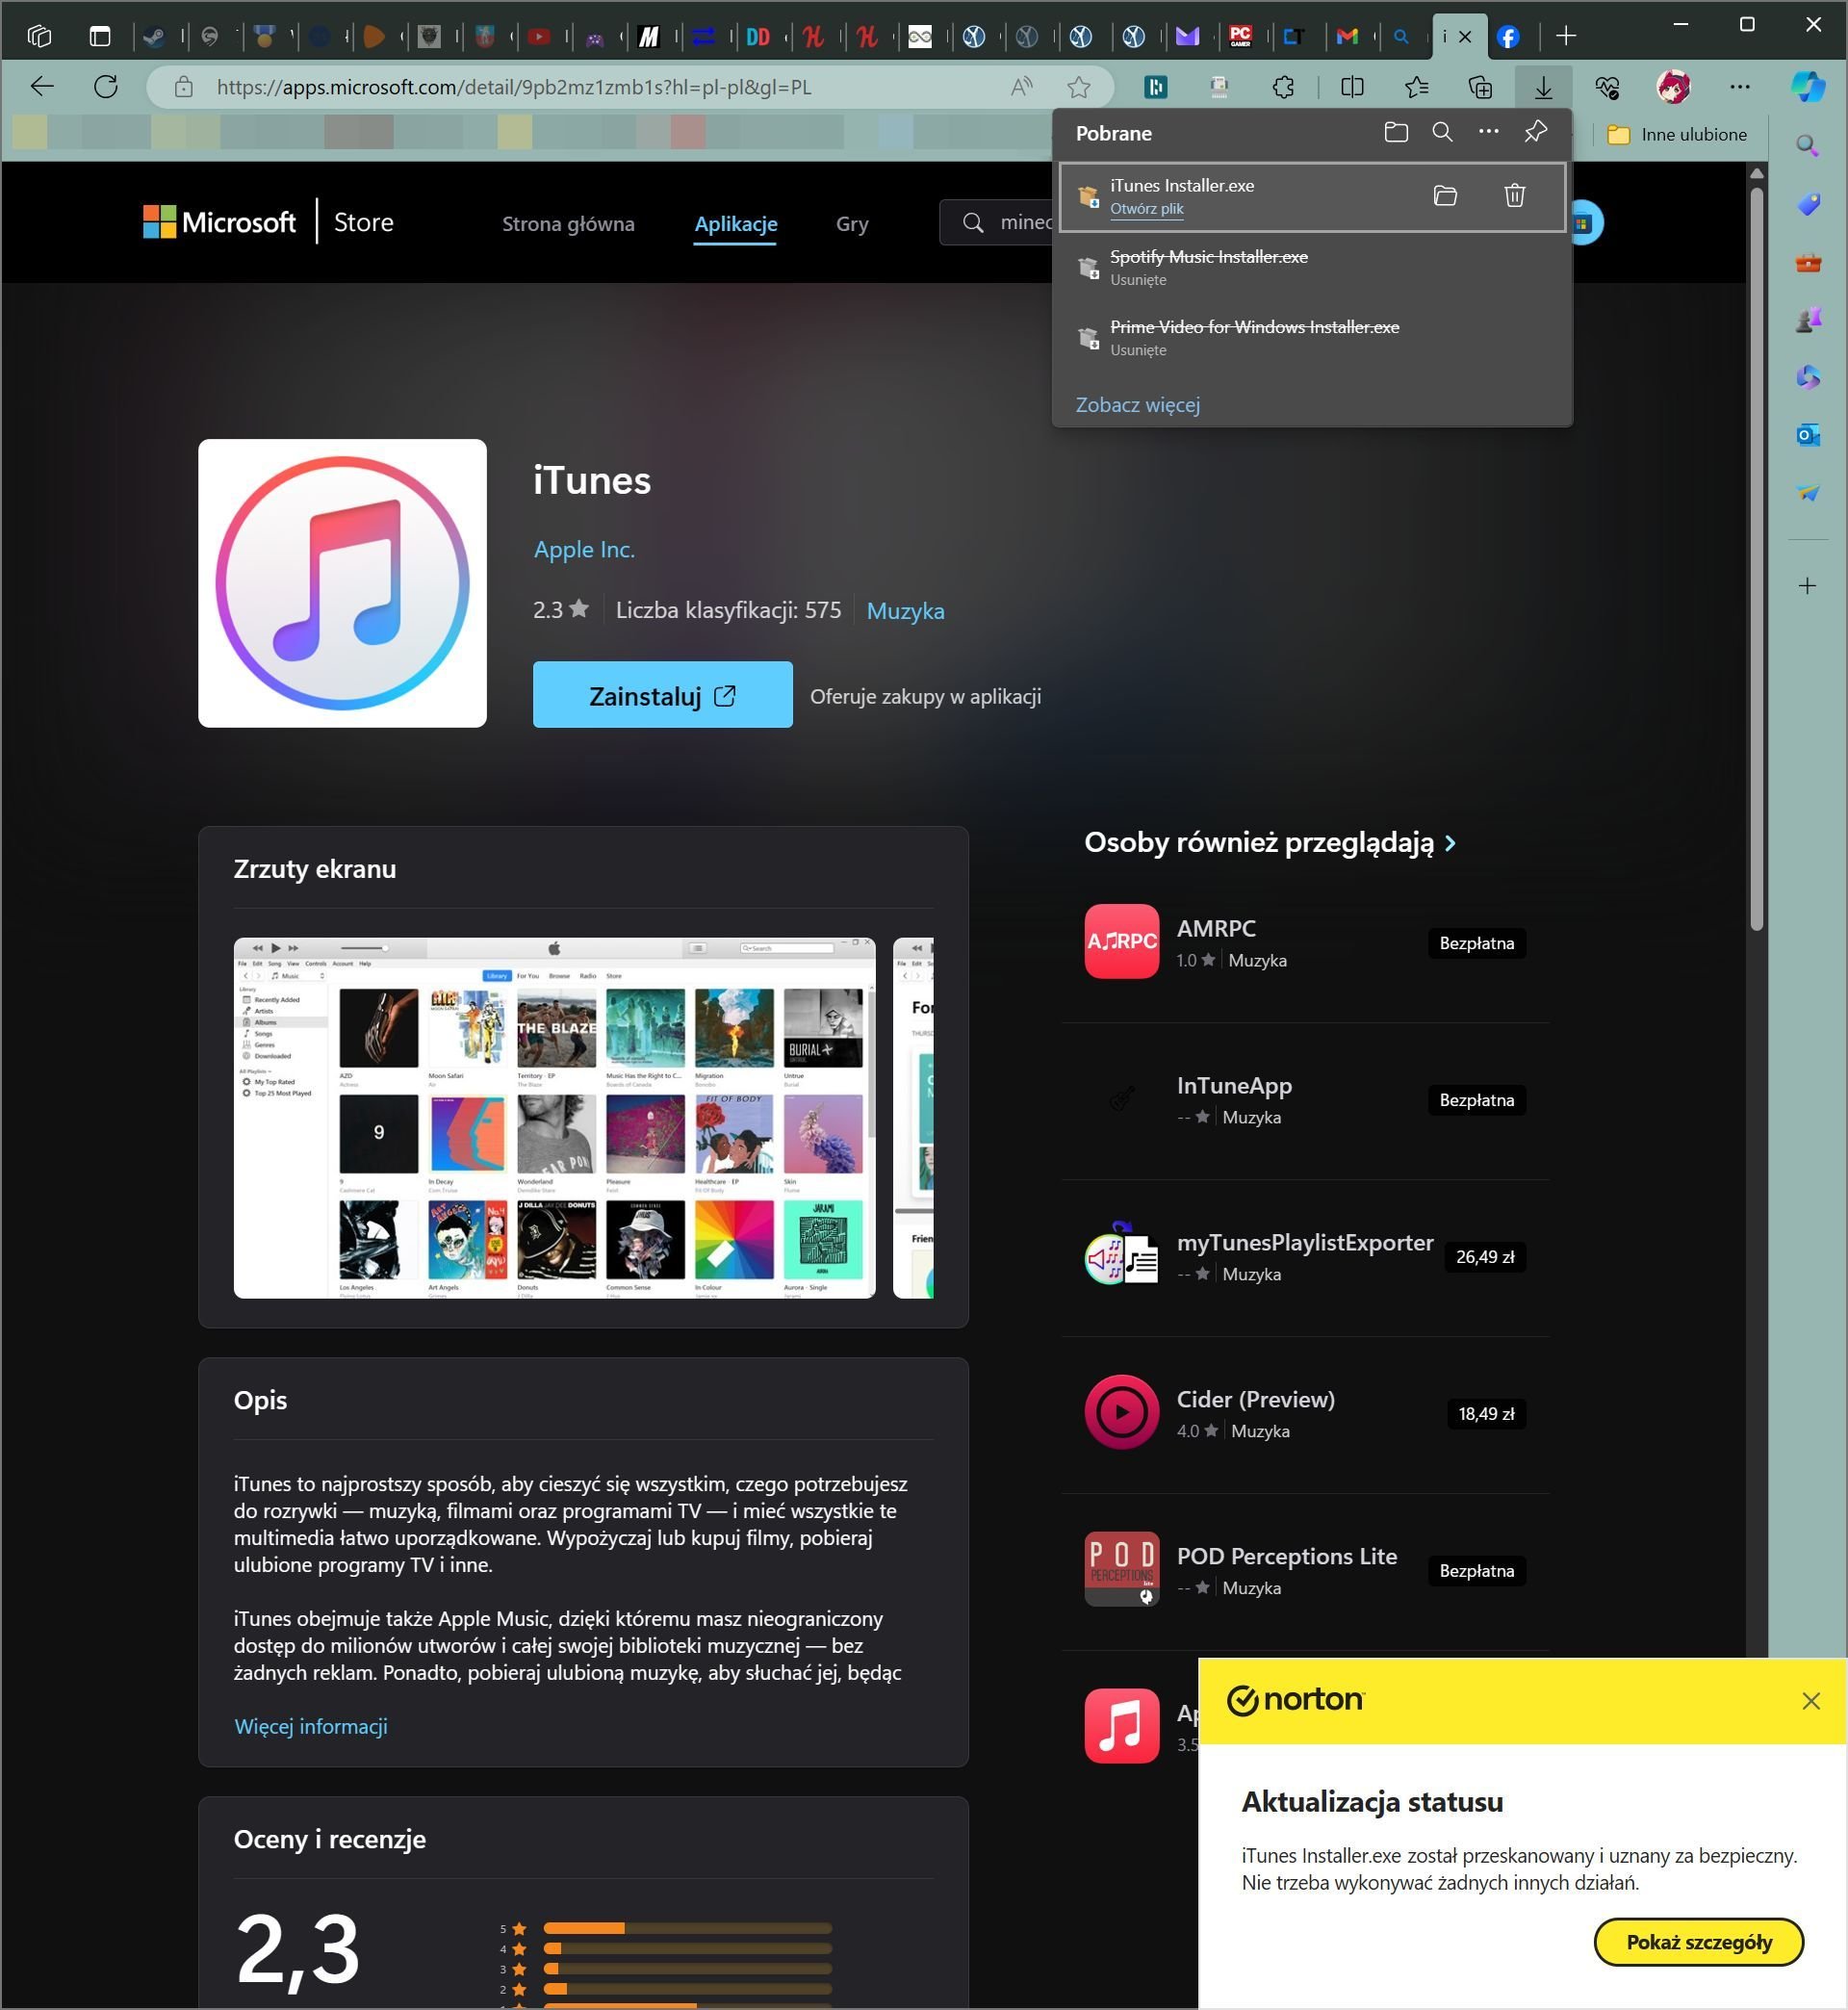Click the first iTunes screenshot thumbnail
Viewport: 1848px width, 2010px height.
click(x=554, y=1118)
